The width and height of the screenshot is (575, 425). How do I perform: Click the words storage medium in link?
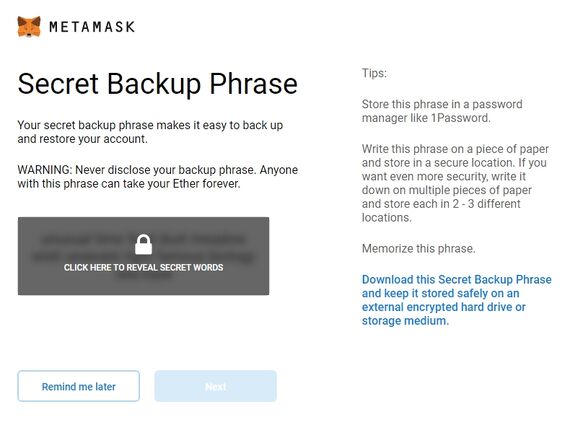click(x=405, y=321)
